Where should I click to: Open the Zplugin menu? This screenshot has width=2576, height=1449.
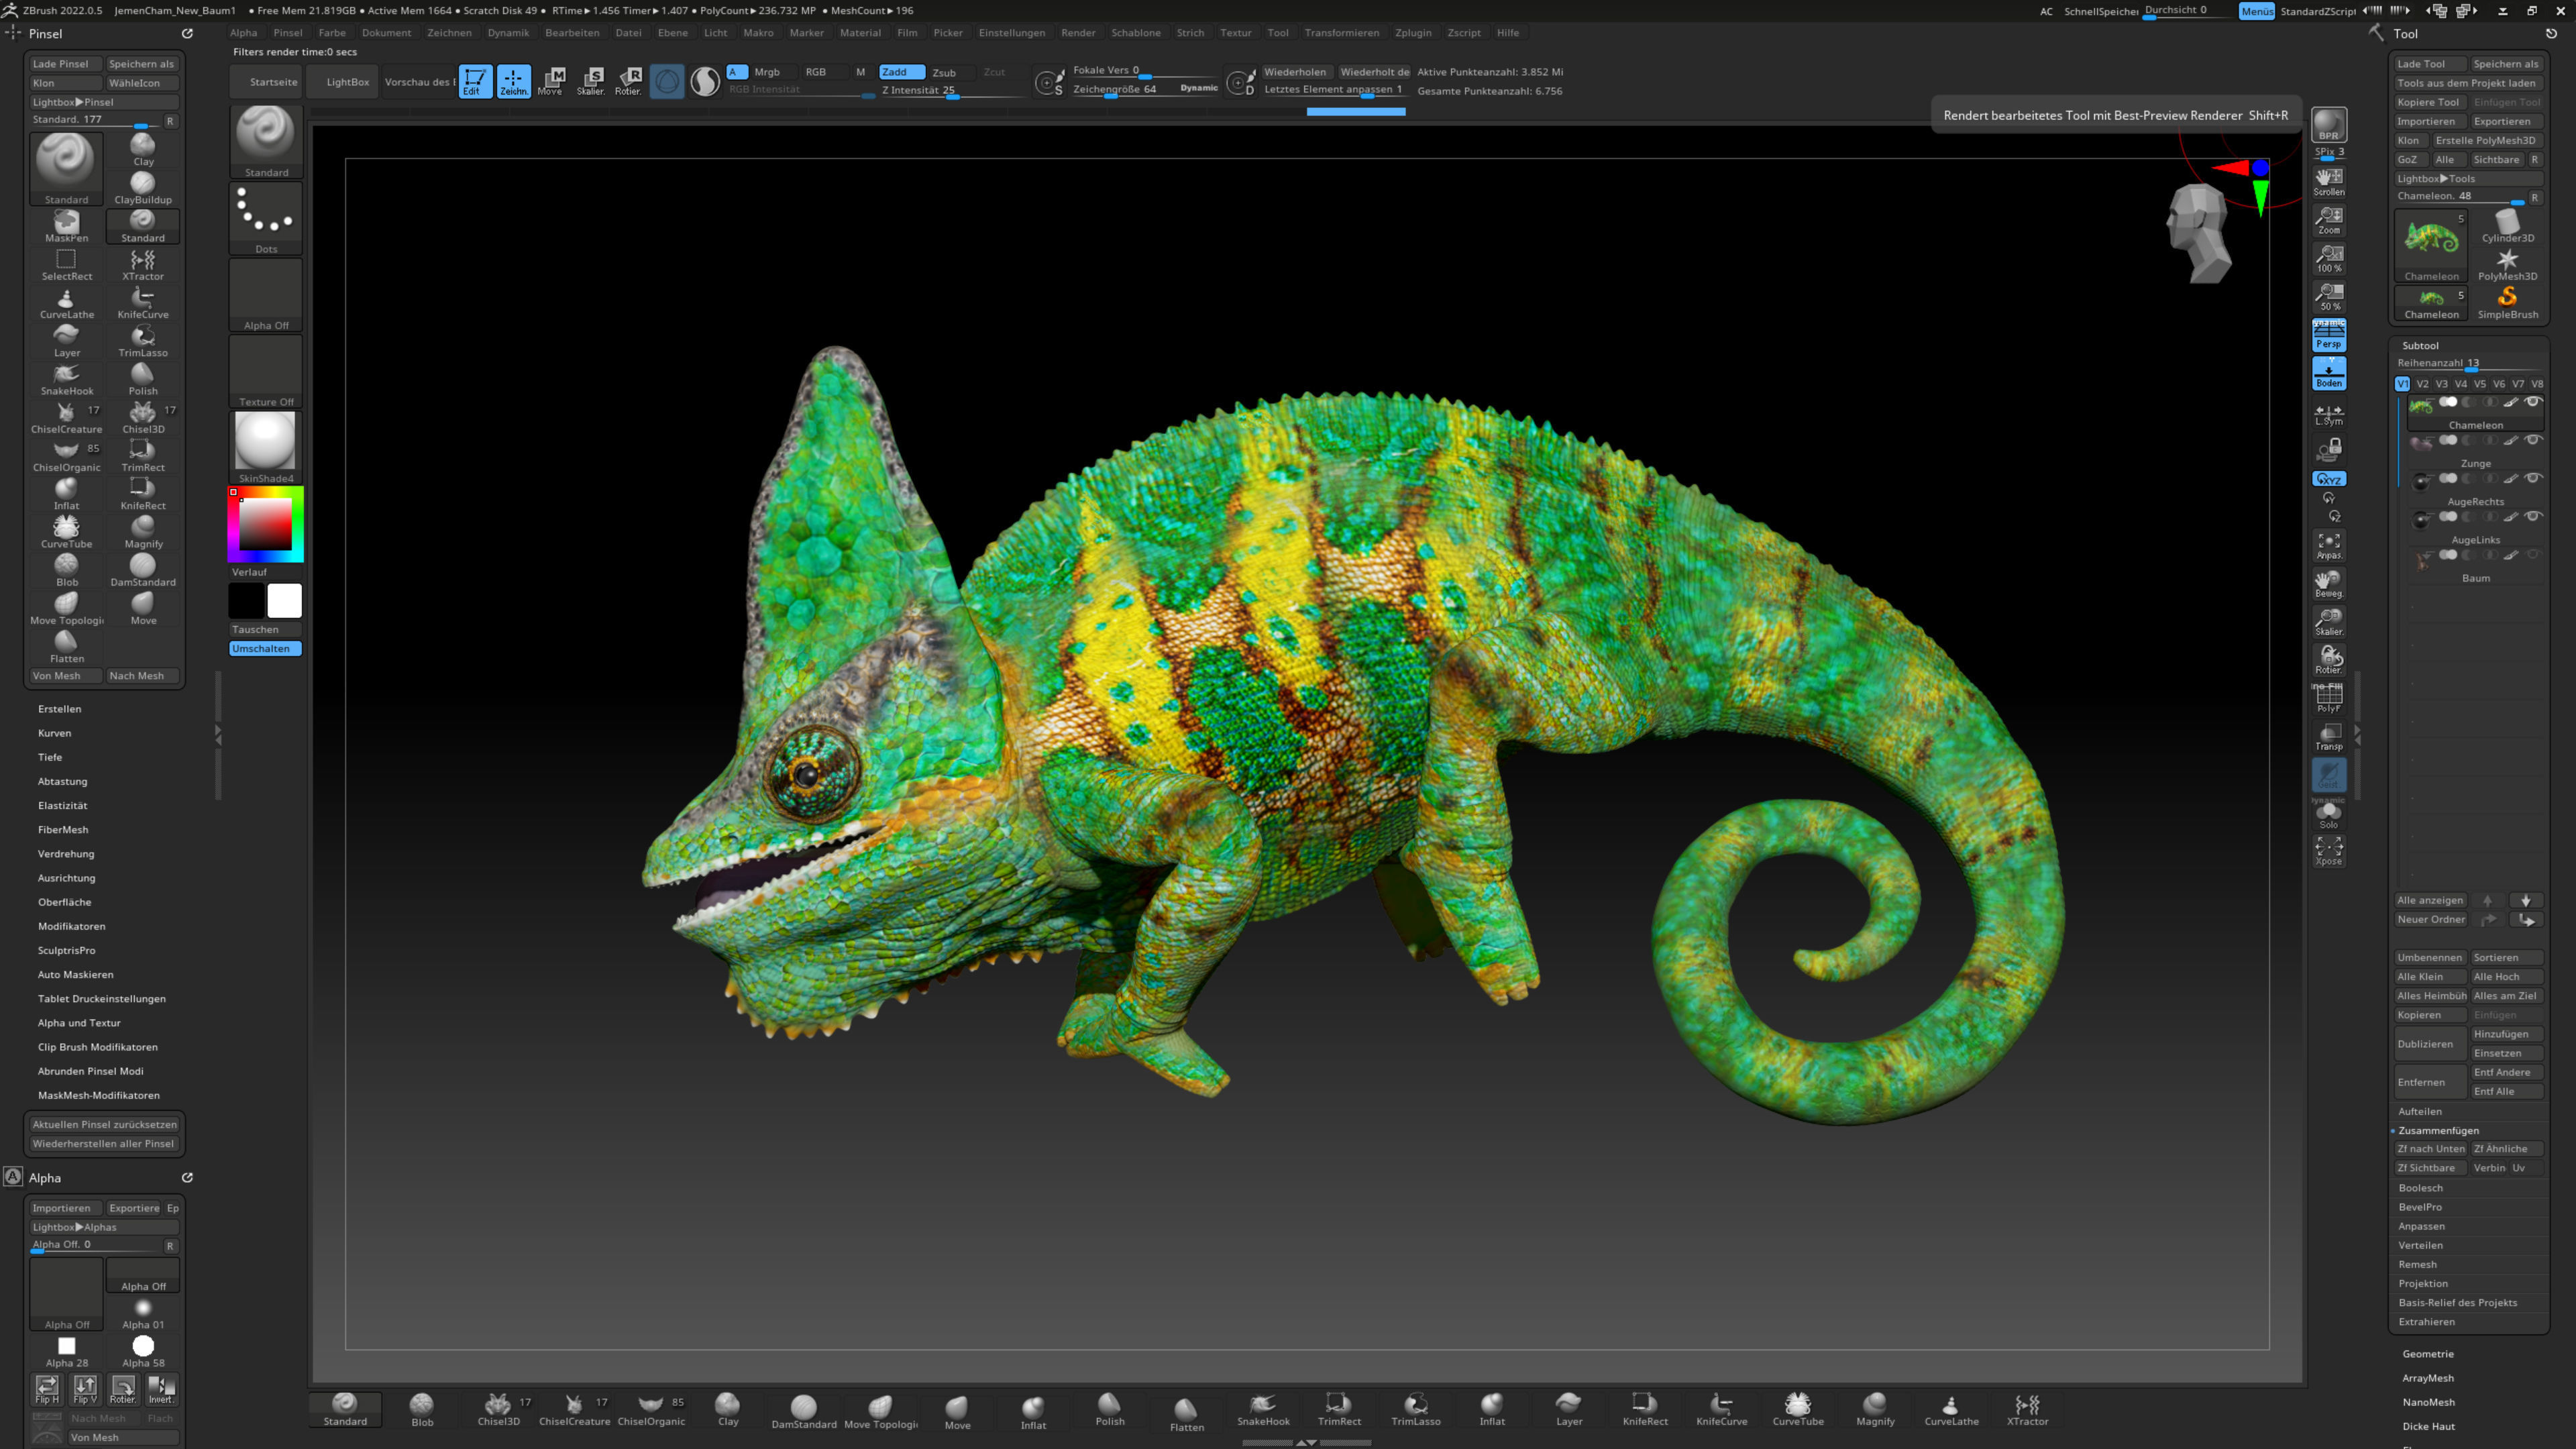1413,33
